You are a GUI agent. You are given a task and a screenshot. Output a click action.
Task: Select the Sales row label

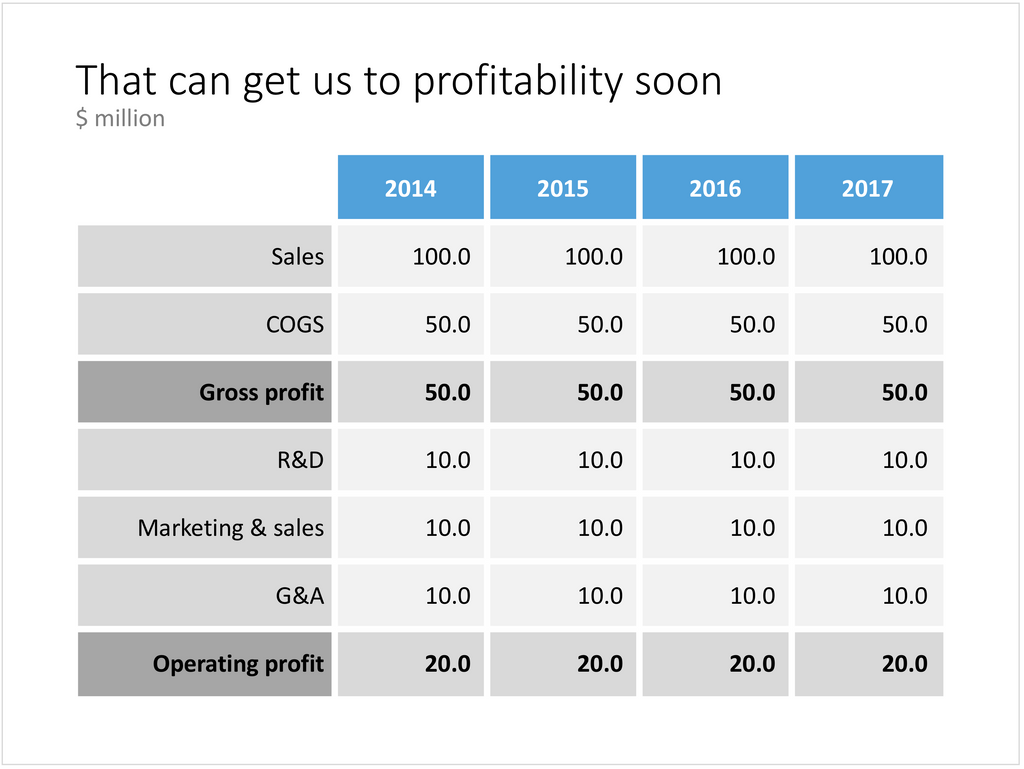pos(204,256)
